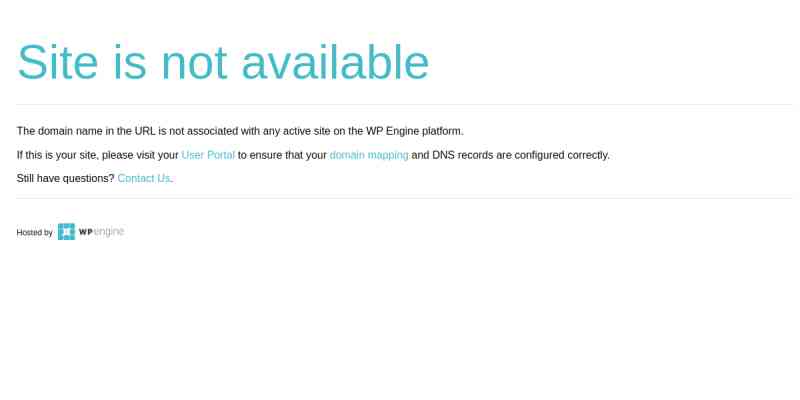The height and width of the screenshot is (400, 800).
Task: Click the horizontal divider above 'Hosted by'
Action: (x=404, y=198)
